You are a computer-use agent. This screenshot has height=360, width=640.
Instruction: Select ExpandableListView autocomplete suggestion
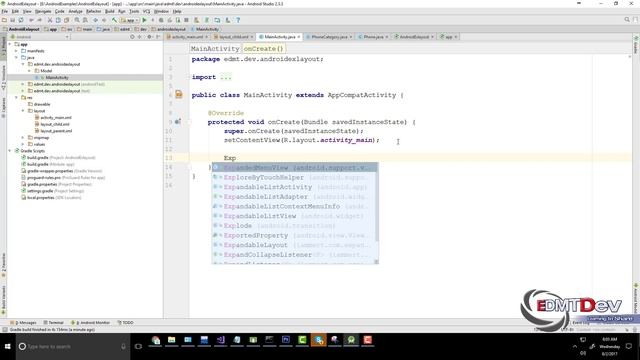coord(294,216)
